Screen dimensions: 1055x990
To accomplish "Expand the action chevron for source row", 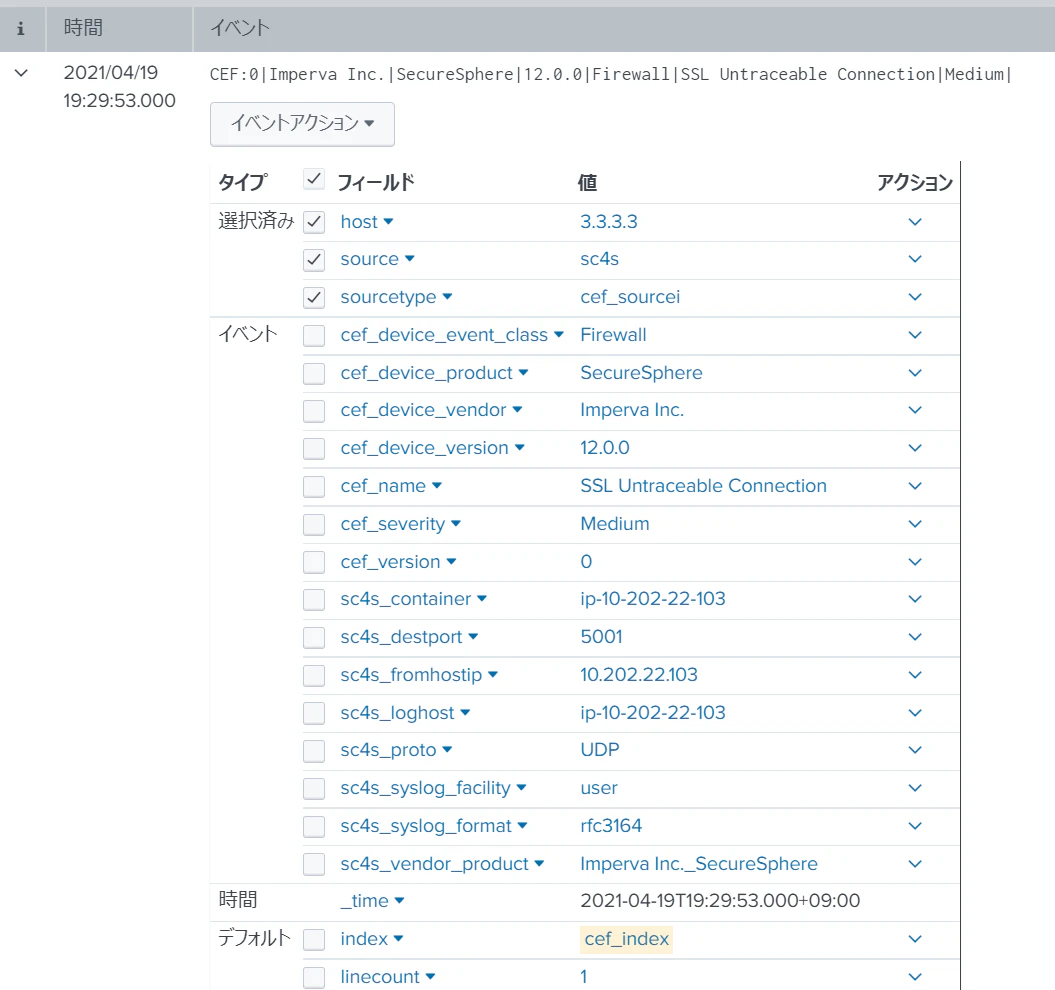I will point(915,259).
